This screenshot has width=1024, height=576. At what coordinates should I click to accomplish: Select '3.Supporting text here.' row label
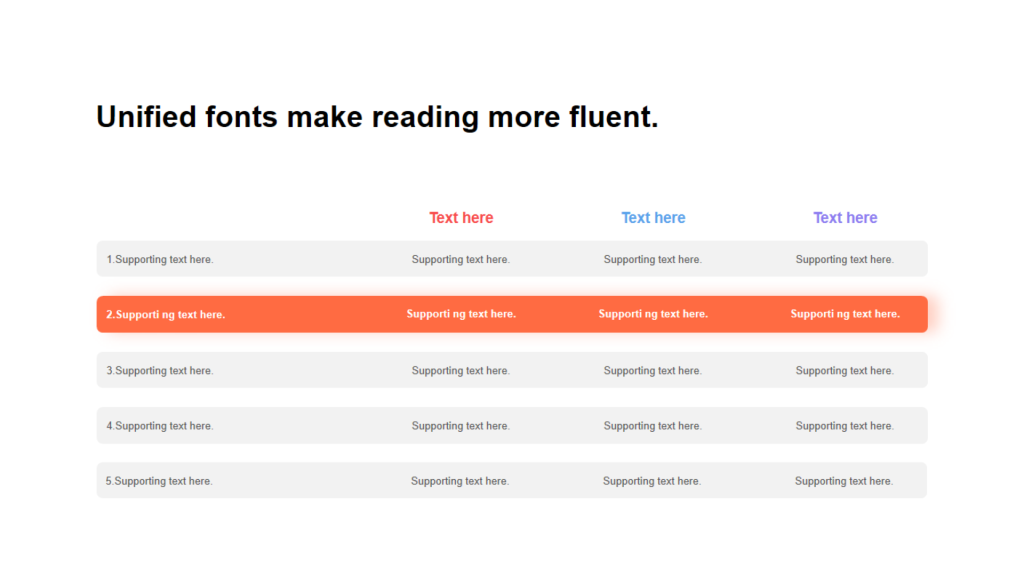(x=160, y=370)
